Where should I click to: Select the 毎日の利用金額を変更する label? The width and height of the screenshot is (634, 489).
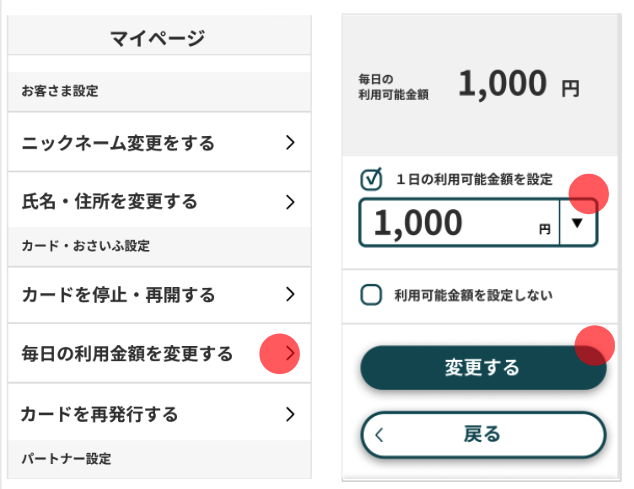point(127,353)
